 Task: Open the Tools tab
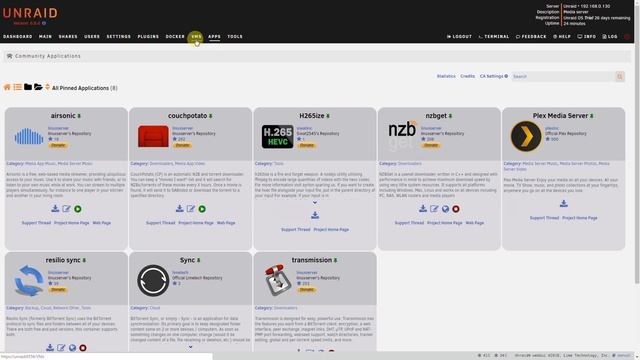click(235, 37)
